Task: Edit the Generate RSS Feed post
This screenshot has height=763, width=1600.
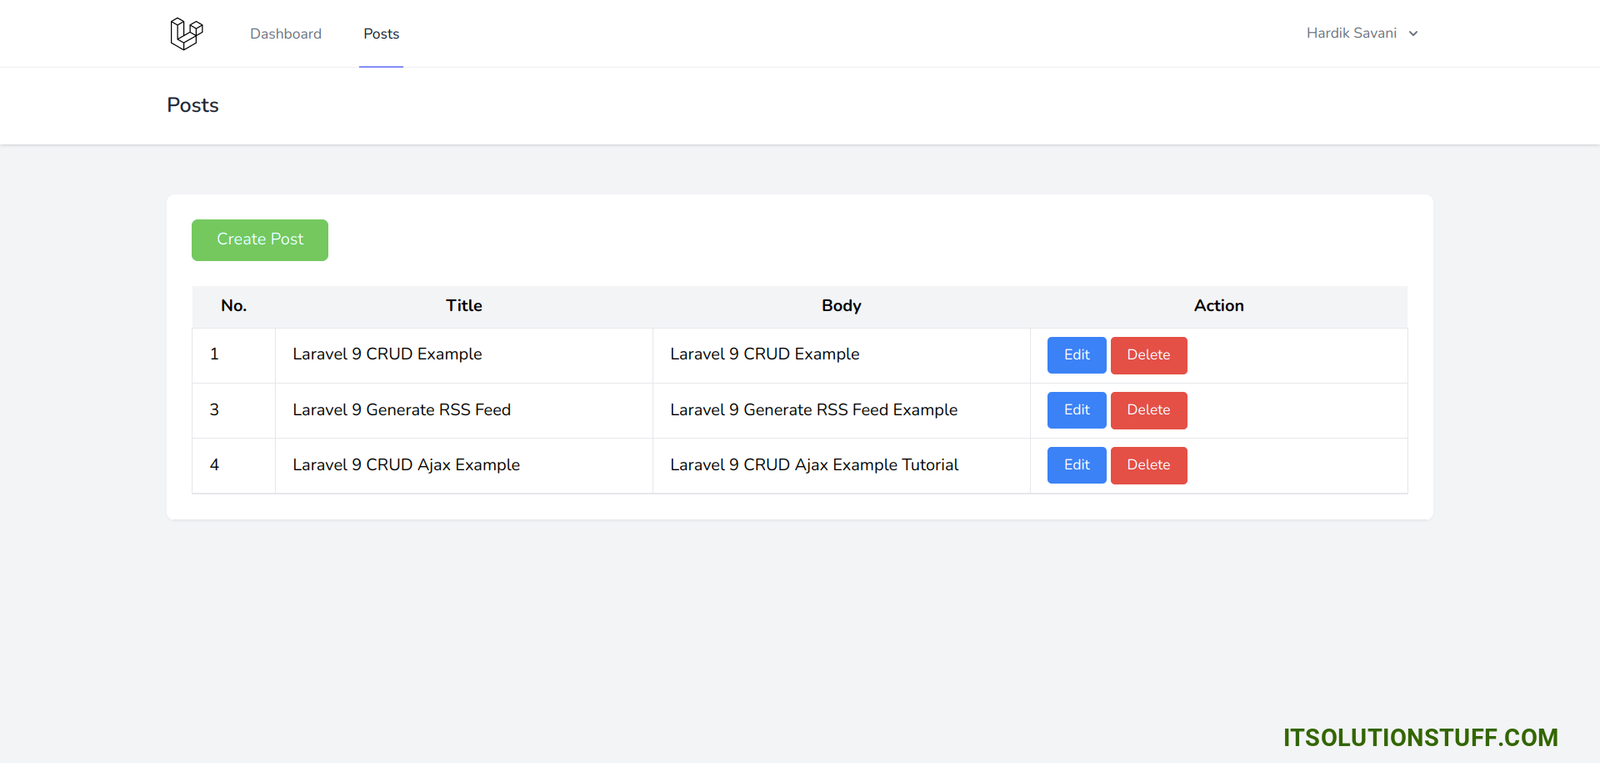Action: click(1076, 410)
